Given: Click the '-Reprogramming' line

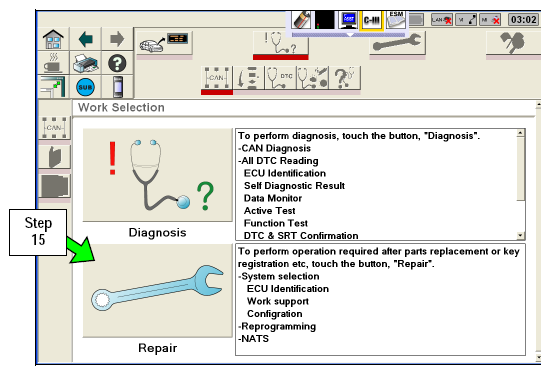Looking at the screenshot, I should [277, 327].
